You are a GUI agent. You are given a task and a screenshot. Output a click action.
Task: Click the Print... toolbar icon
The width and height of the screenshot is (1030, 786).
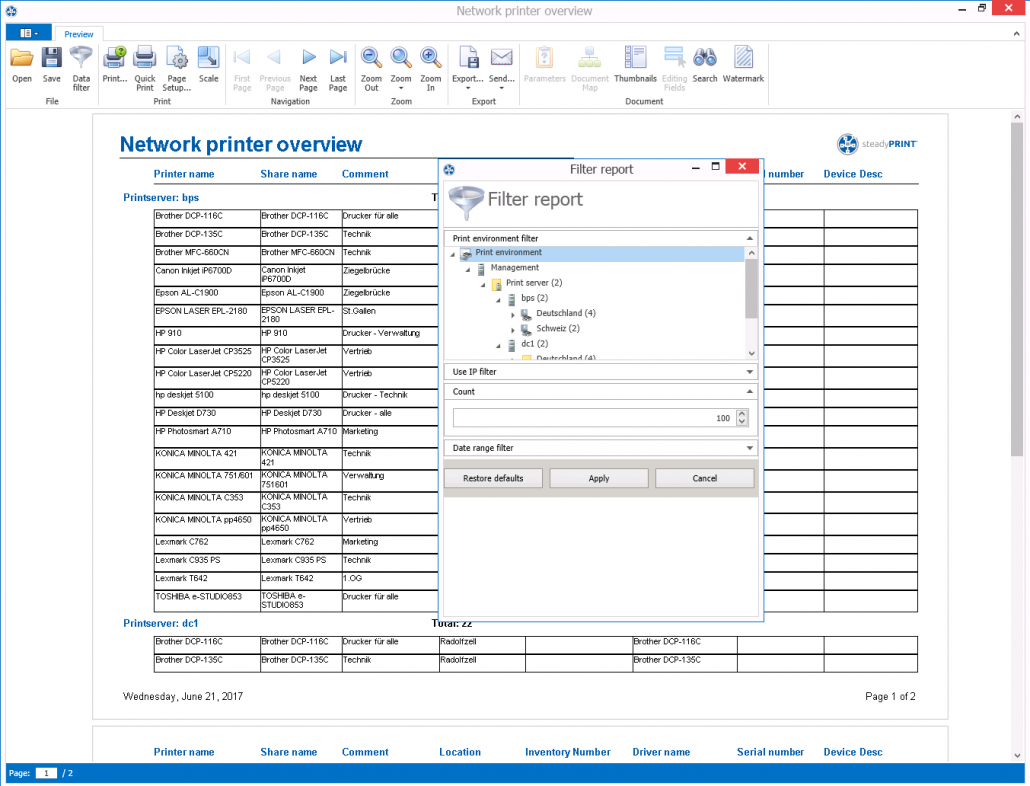(114, 64)
